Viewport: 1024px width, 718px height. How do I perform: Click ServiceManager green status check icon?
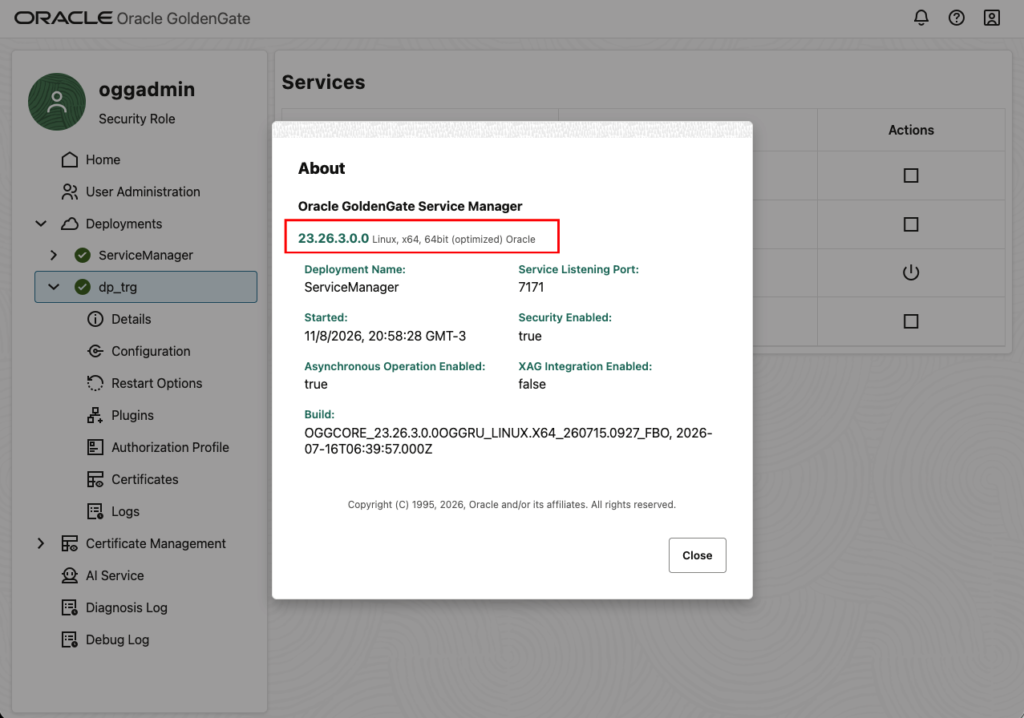coord(82,255)
